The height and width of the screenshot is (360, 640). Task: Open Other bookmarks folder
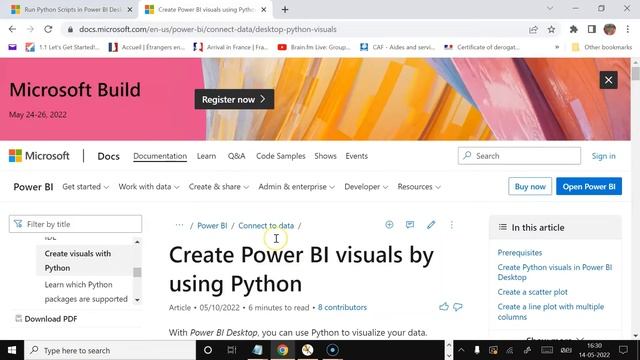click(x=602, y=47)
